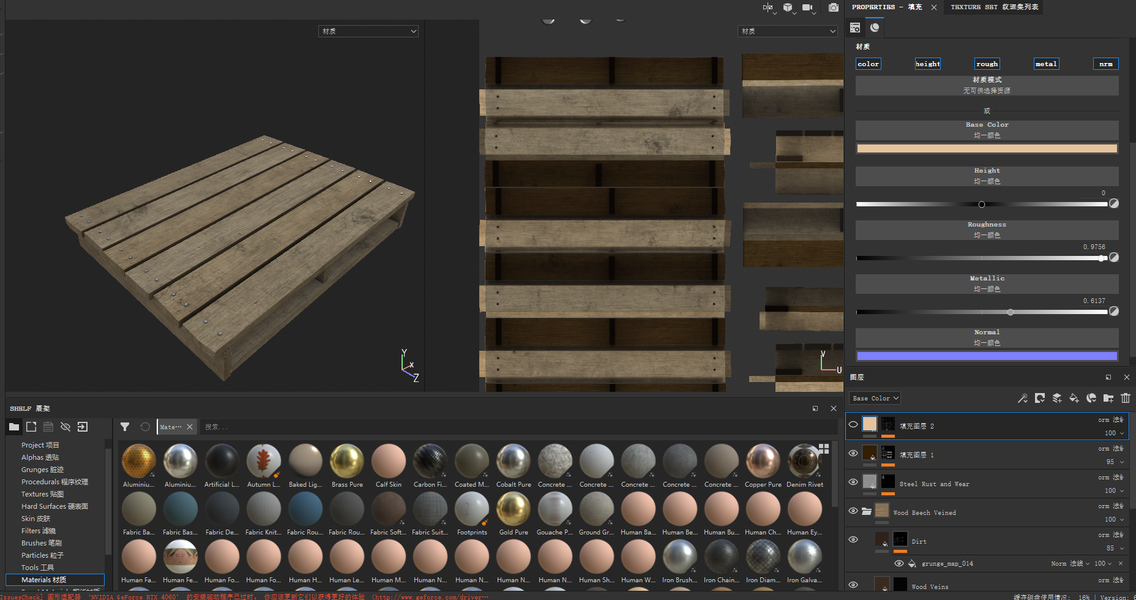1136x600 pixels.
Task: Hide the Steel Rust and Wear layer
Action: point(853,482)
